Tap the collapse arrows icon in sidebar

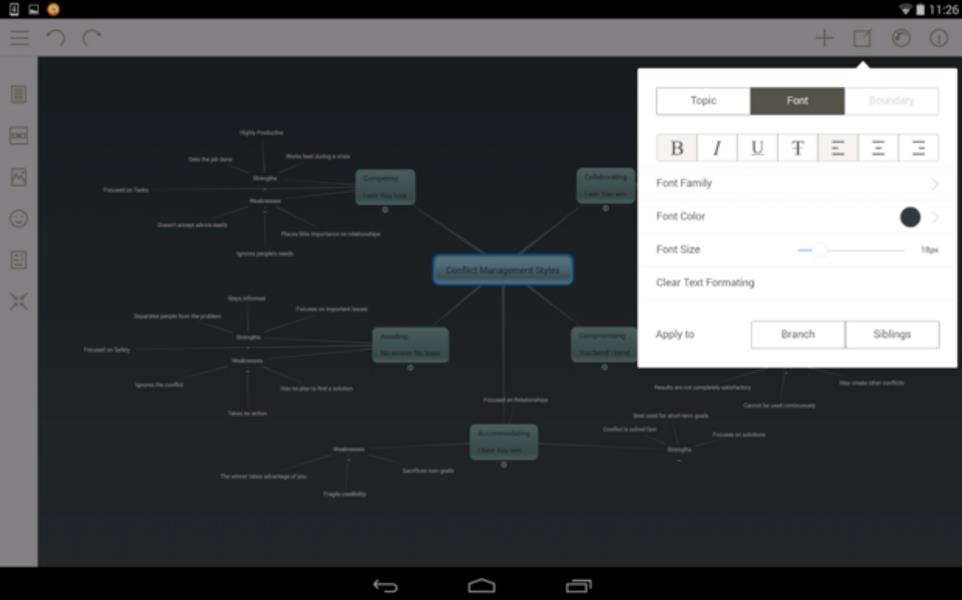[x=19, y=301]
